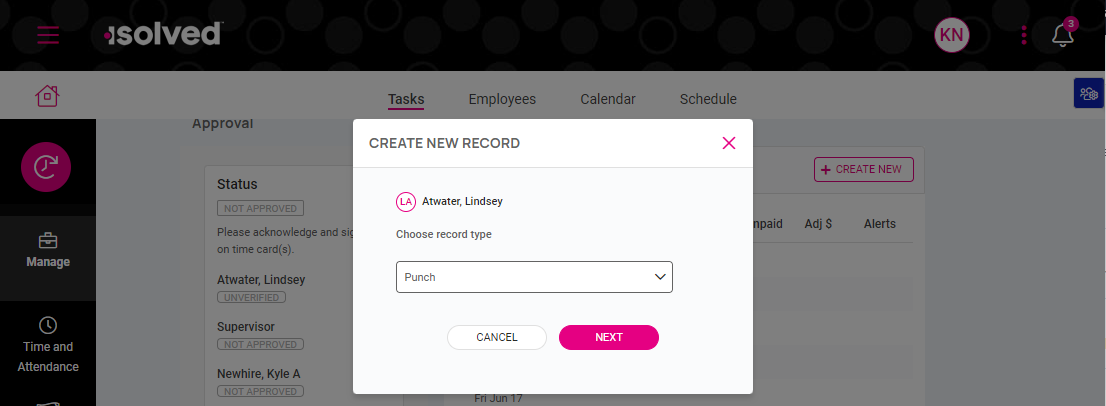Switch to the Employees tab
This screenshot has width=1106, height=406.
click(502, 99)
